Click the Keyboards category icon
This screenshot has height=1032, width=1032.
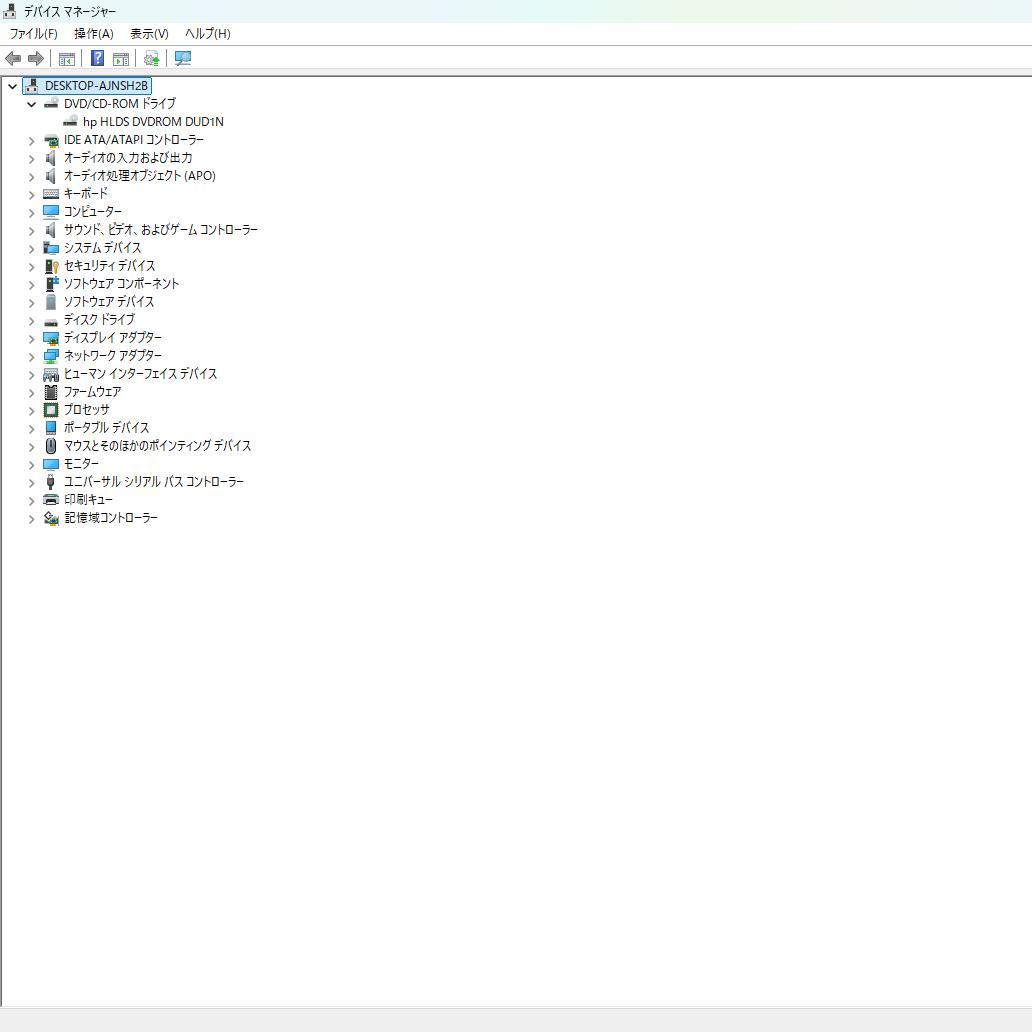[51, 193]
